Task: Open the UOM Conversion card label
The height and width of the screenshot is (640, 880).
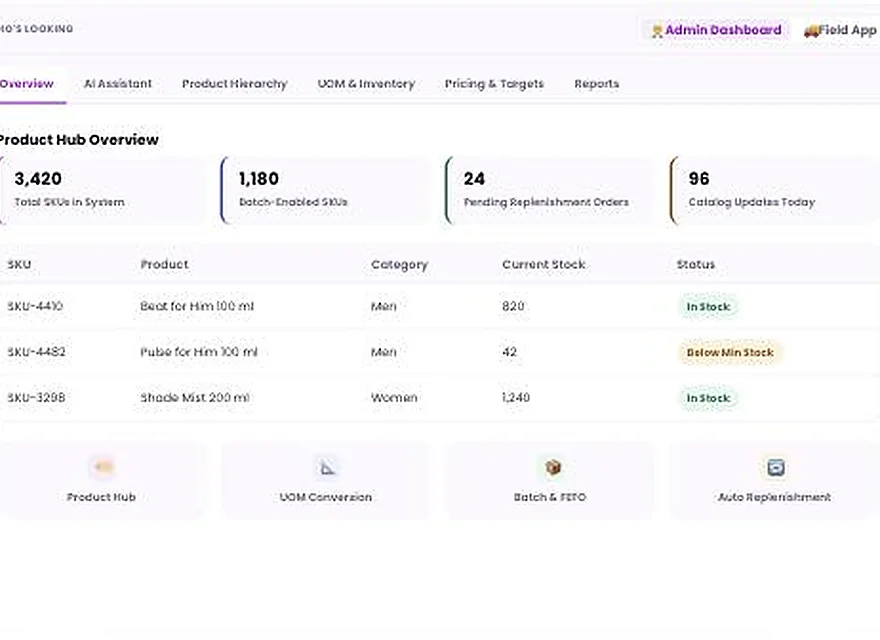Action: coord(326,497)
